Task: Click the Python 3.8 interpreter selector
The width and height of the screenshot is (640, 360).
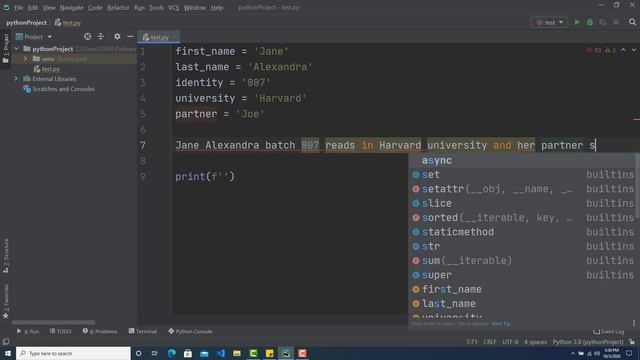Action: point(588,342)
